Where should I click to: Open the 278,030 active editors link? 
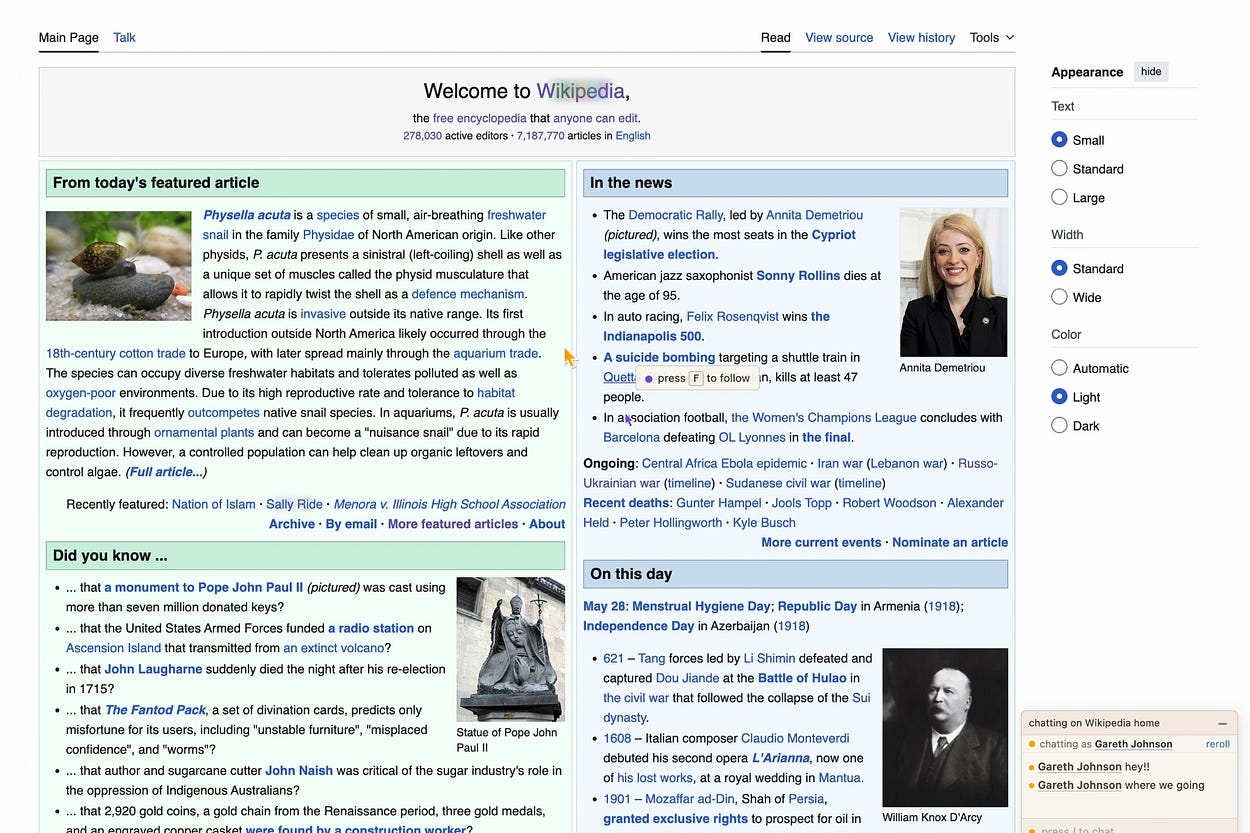(422, 136)
